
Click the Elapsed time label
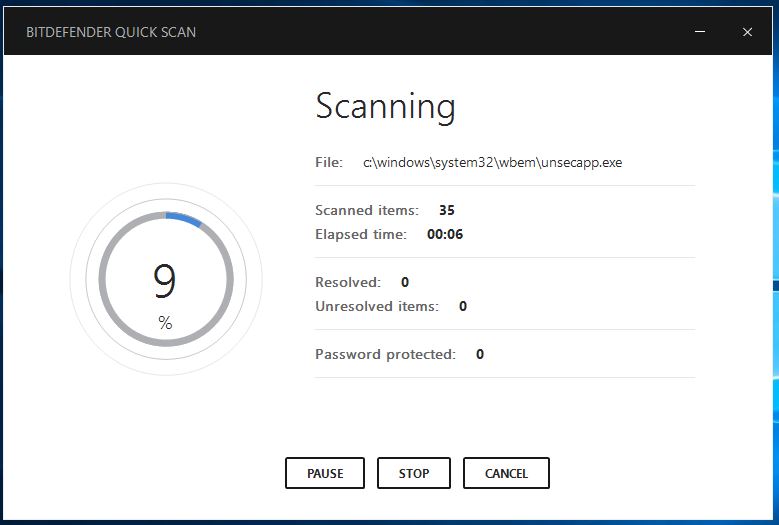pos(360,234)
